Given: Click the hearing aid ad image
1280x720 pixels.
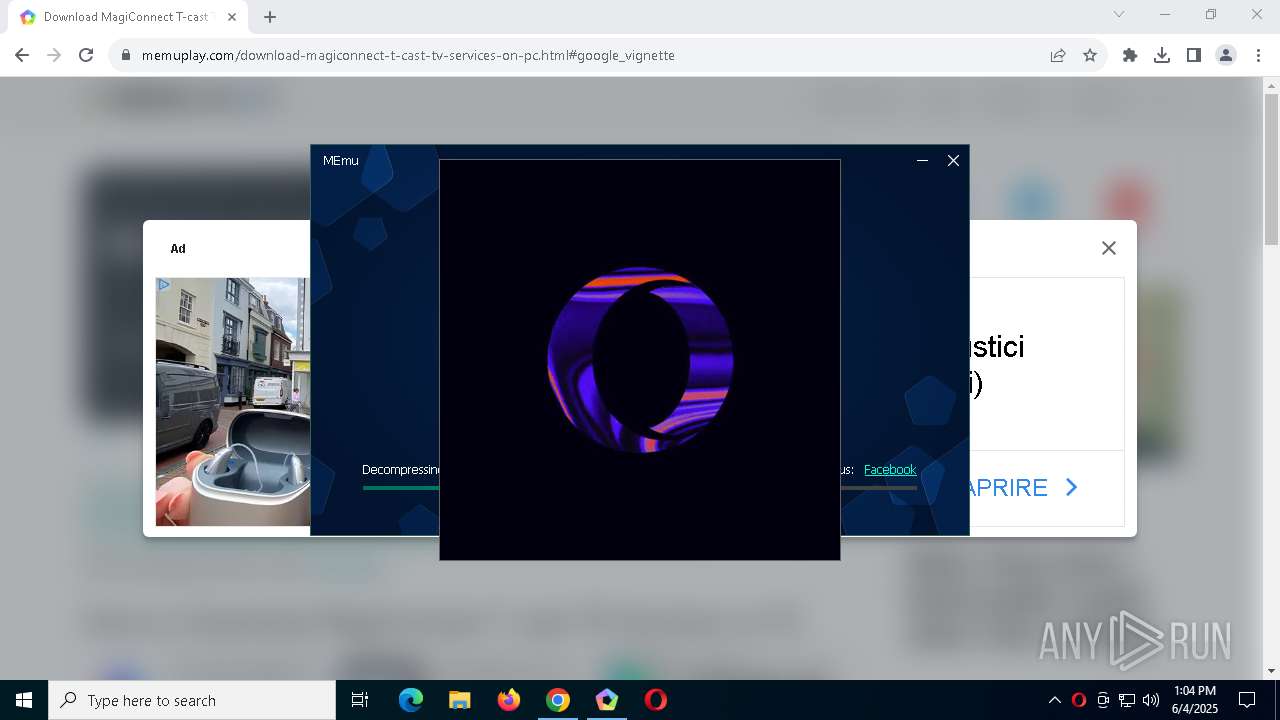Looking at the screenshot, I should (233, 401).
